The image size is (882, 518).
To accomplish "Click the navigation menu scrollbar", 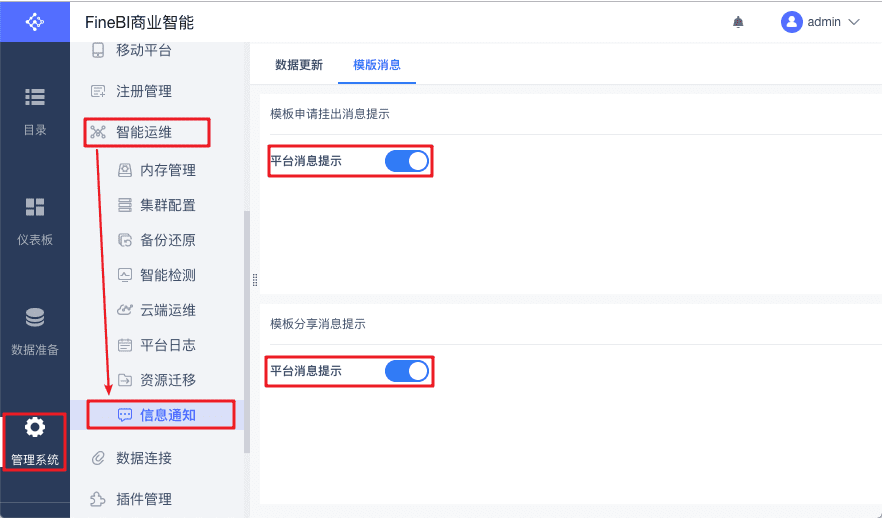I will 246,330.
